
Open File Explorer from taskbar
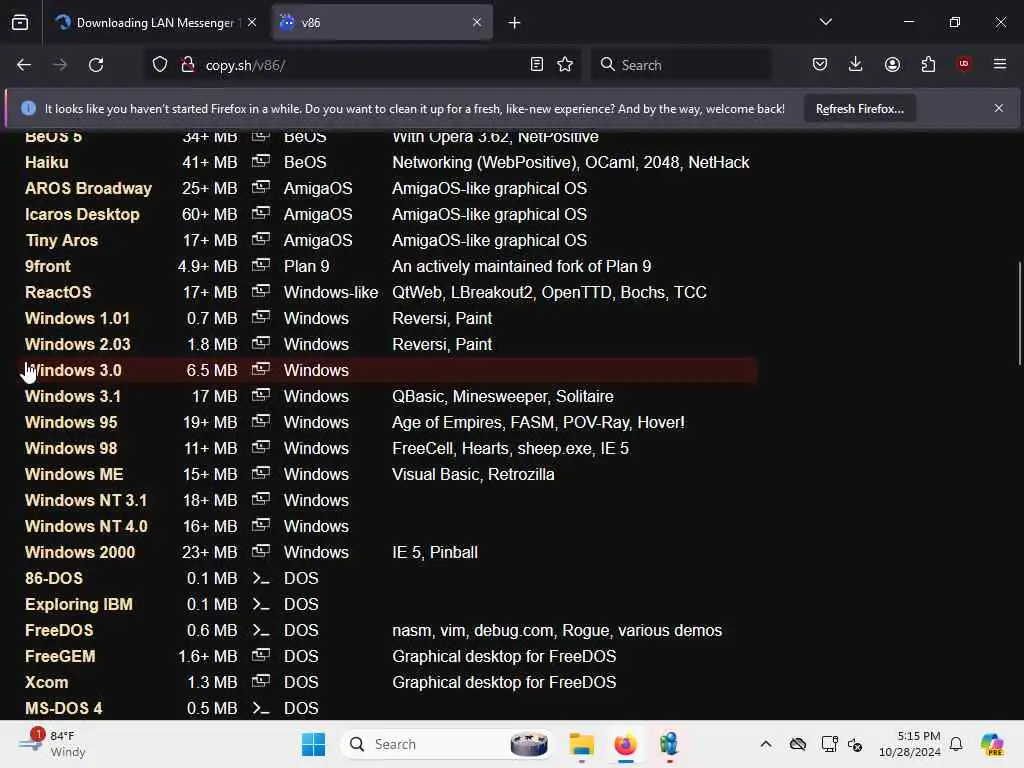click(581, 744)
